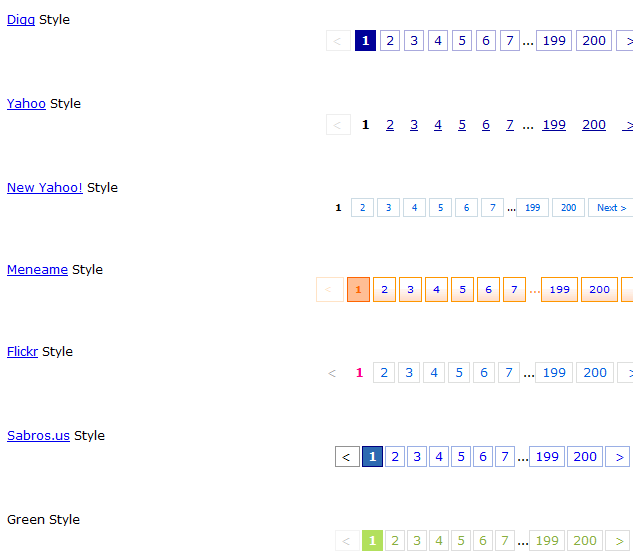
Task: Select page 7 in Green style row
Action: [505, 541]
